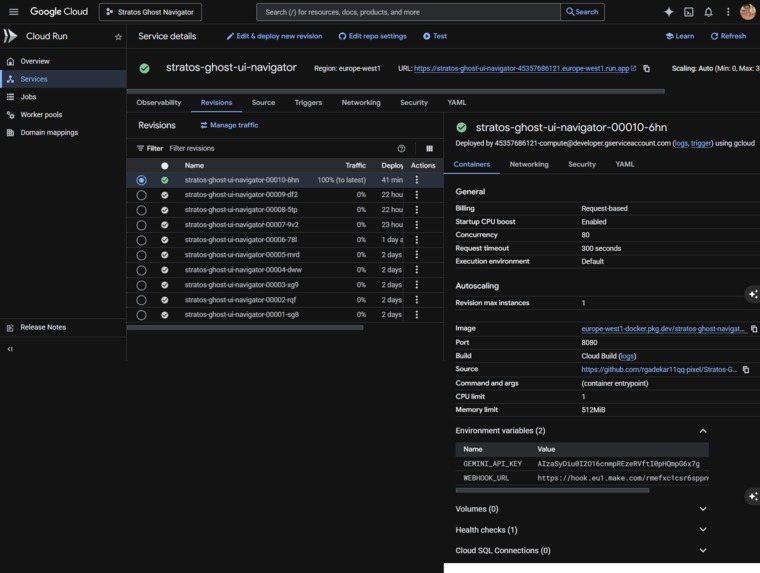Click the header Search button
760x573 pixels.
pos(582,12)
